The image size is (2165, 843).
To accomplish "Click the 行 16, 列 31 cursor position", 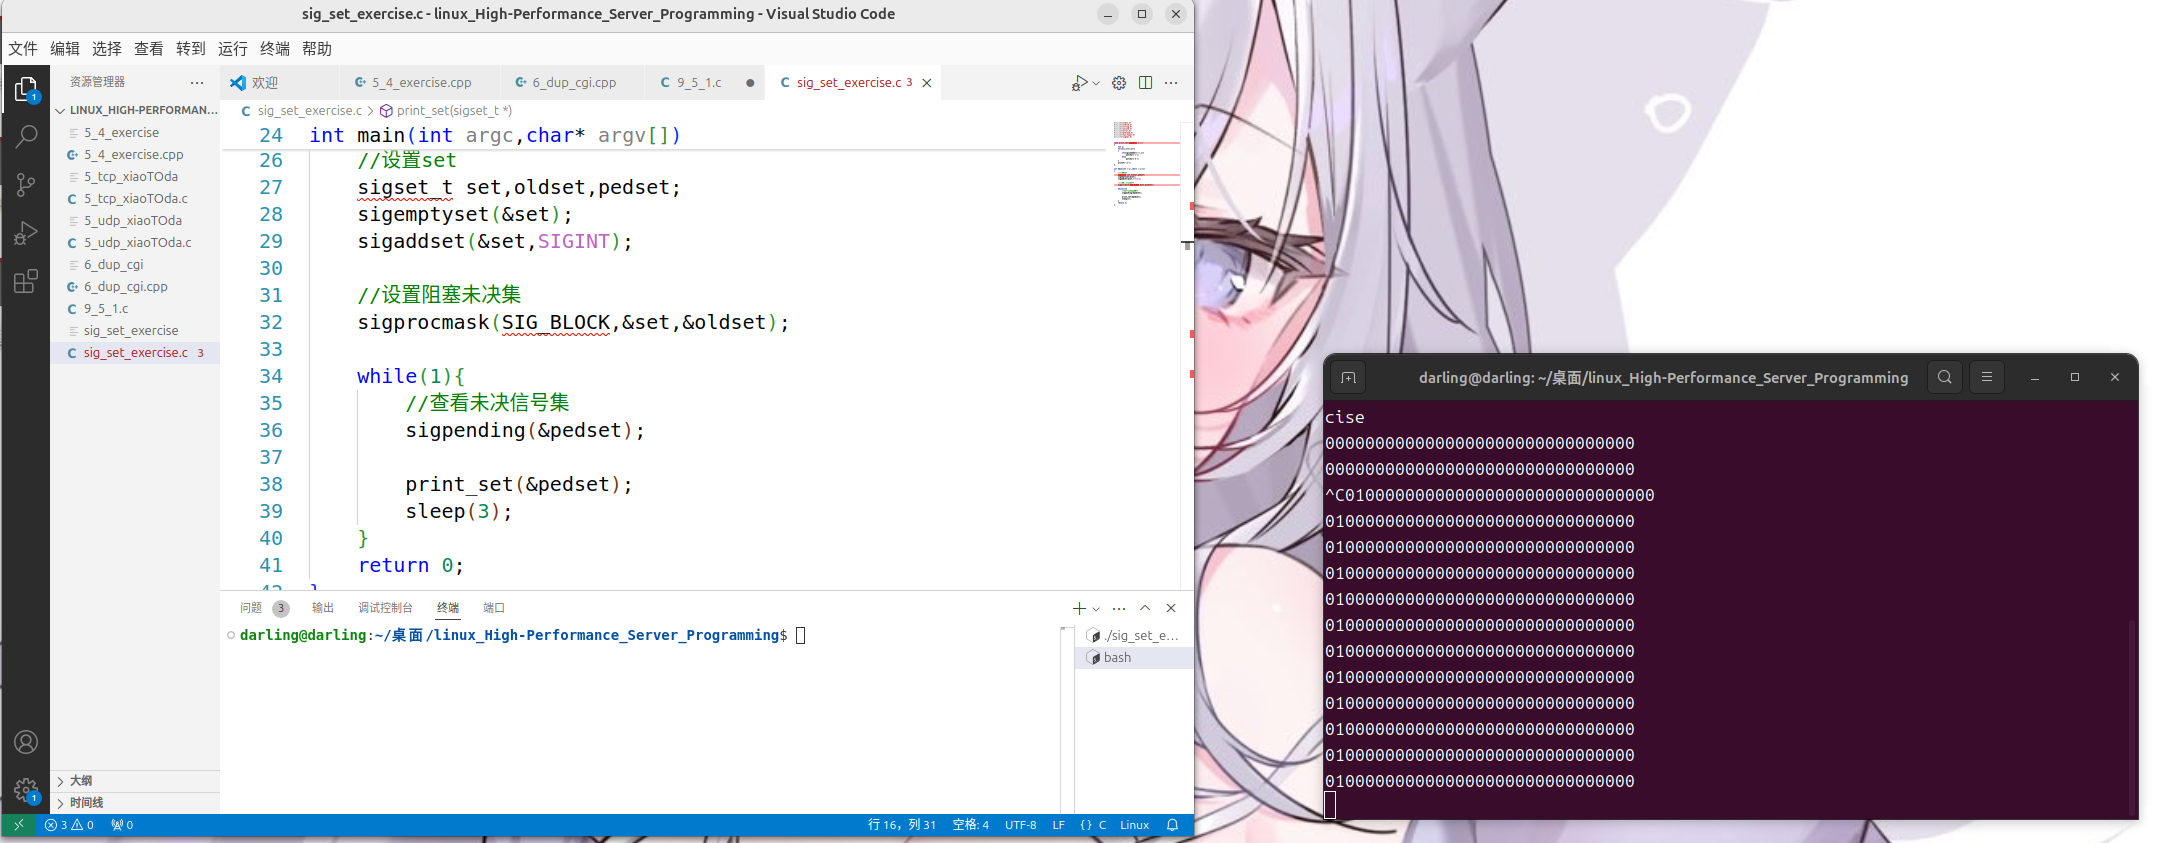I will (902, 825).
